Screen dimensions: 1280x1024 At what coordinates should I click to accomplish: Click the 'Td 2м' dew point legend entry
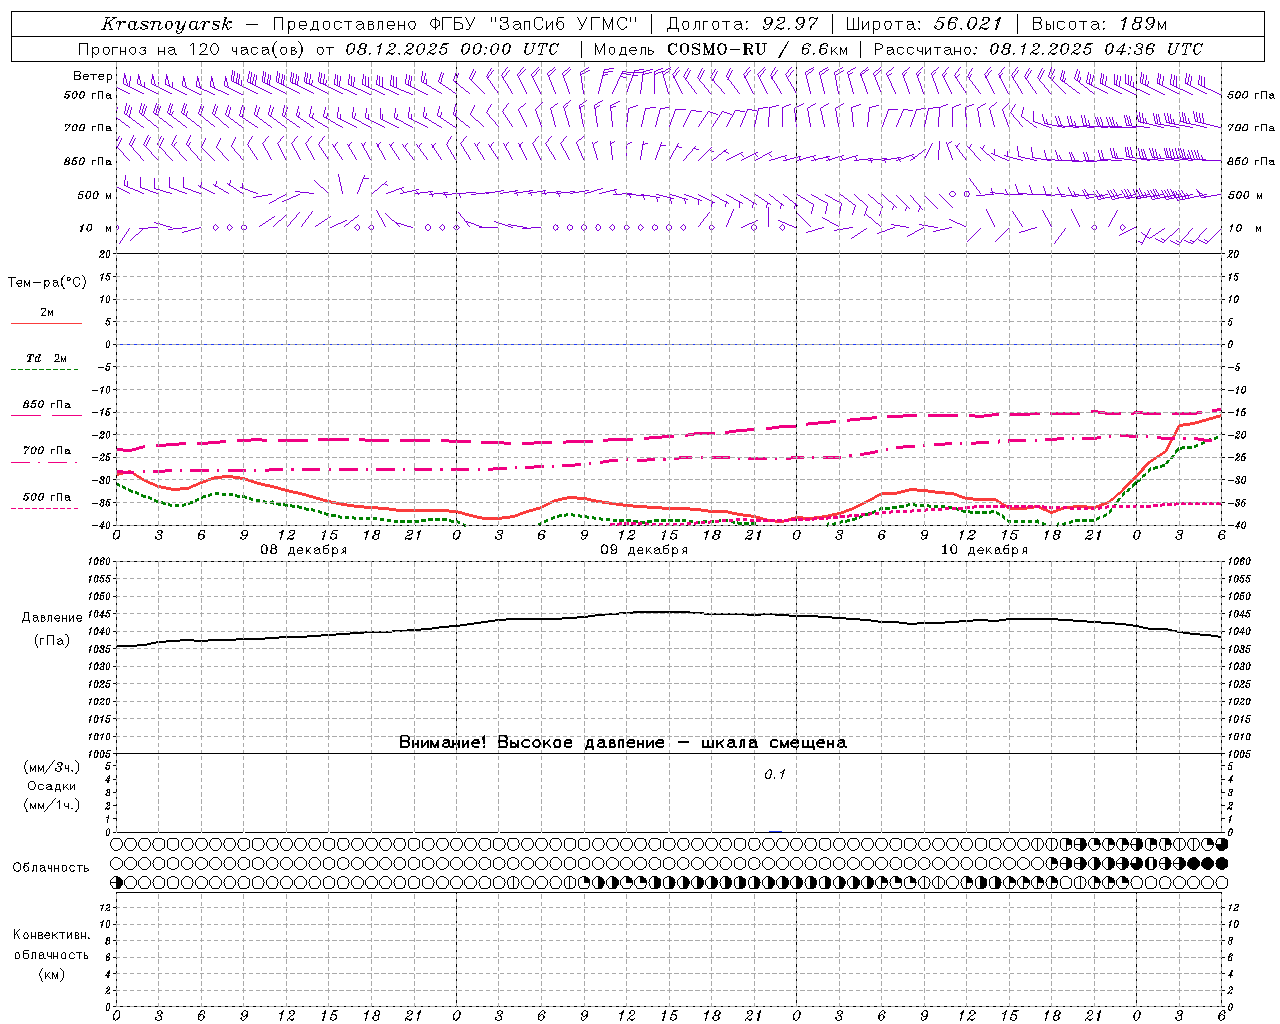(x=47, y=358)
